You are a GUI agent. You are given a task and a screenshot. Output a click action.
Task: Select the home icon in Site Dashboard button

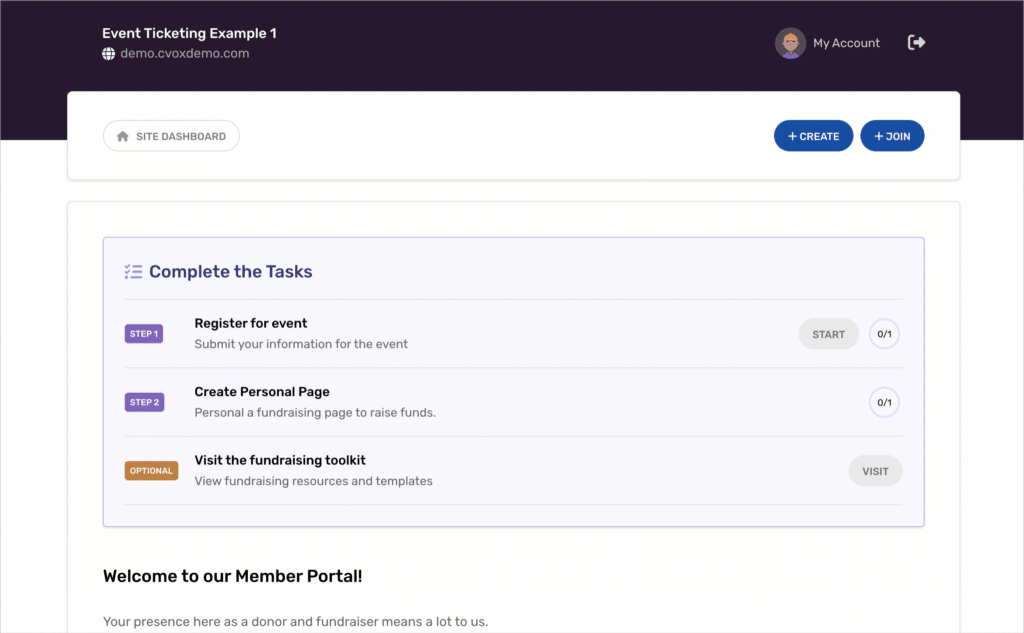121,135
